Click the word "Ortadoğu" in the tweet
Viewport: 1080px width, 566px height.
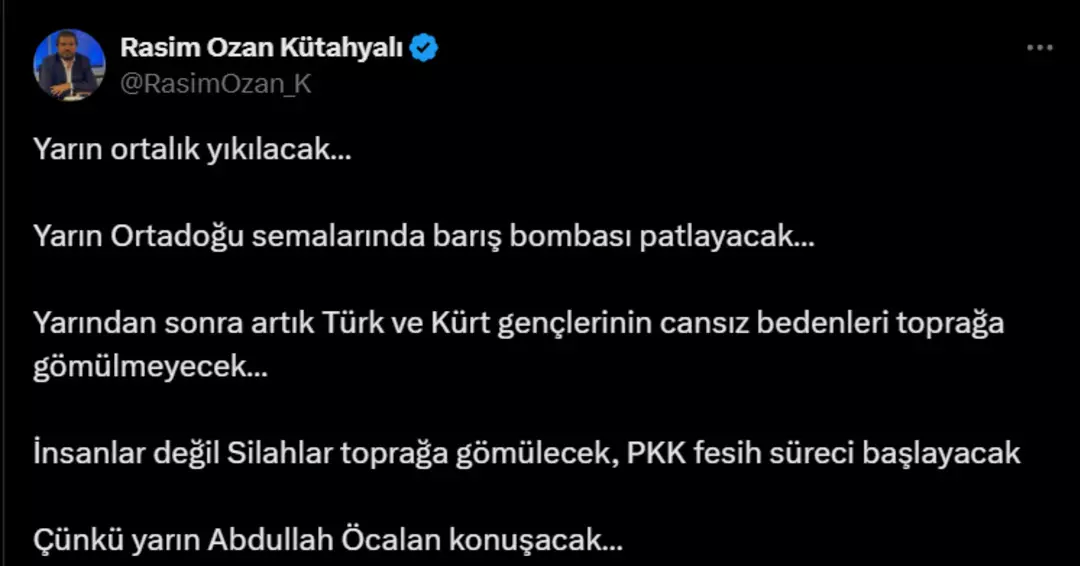tap(178, 236)
